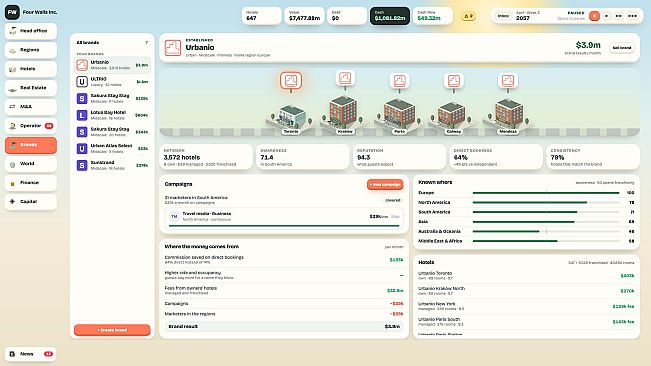The height and width of the screenshot is (366, 651).
Task: Open the Urbanio Kraków North hotel row
Action: (x=526, y=291)
